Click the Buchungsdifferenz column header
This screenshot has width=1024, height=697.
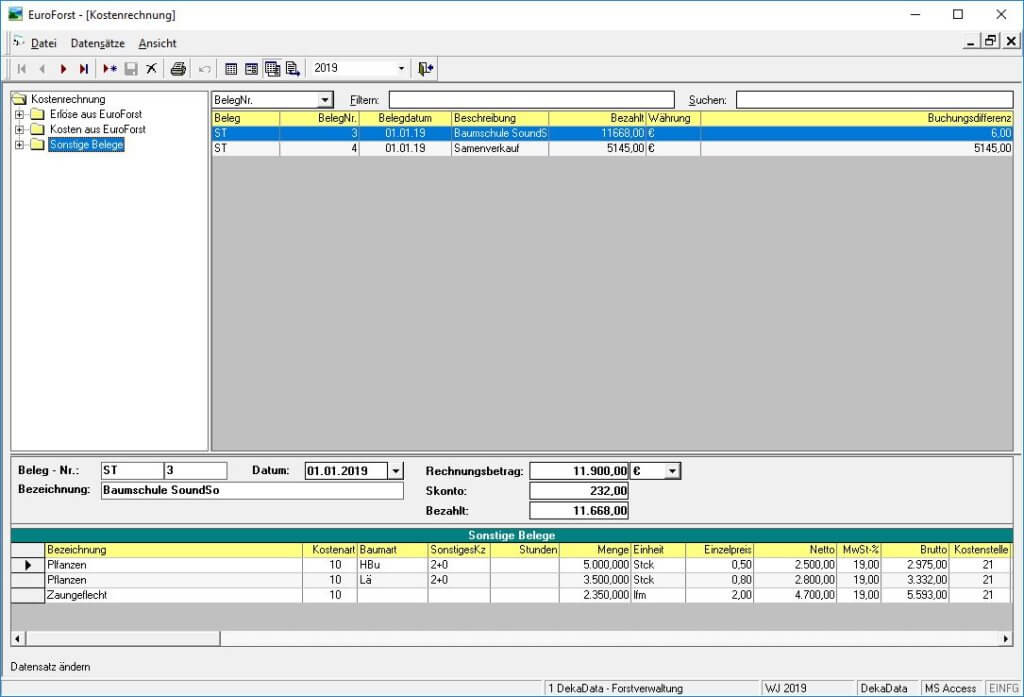856,118
